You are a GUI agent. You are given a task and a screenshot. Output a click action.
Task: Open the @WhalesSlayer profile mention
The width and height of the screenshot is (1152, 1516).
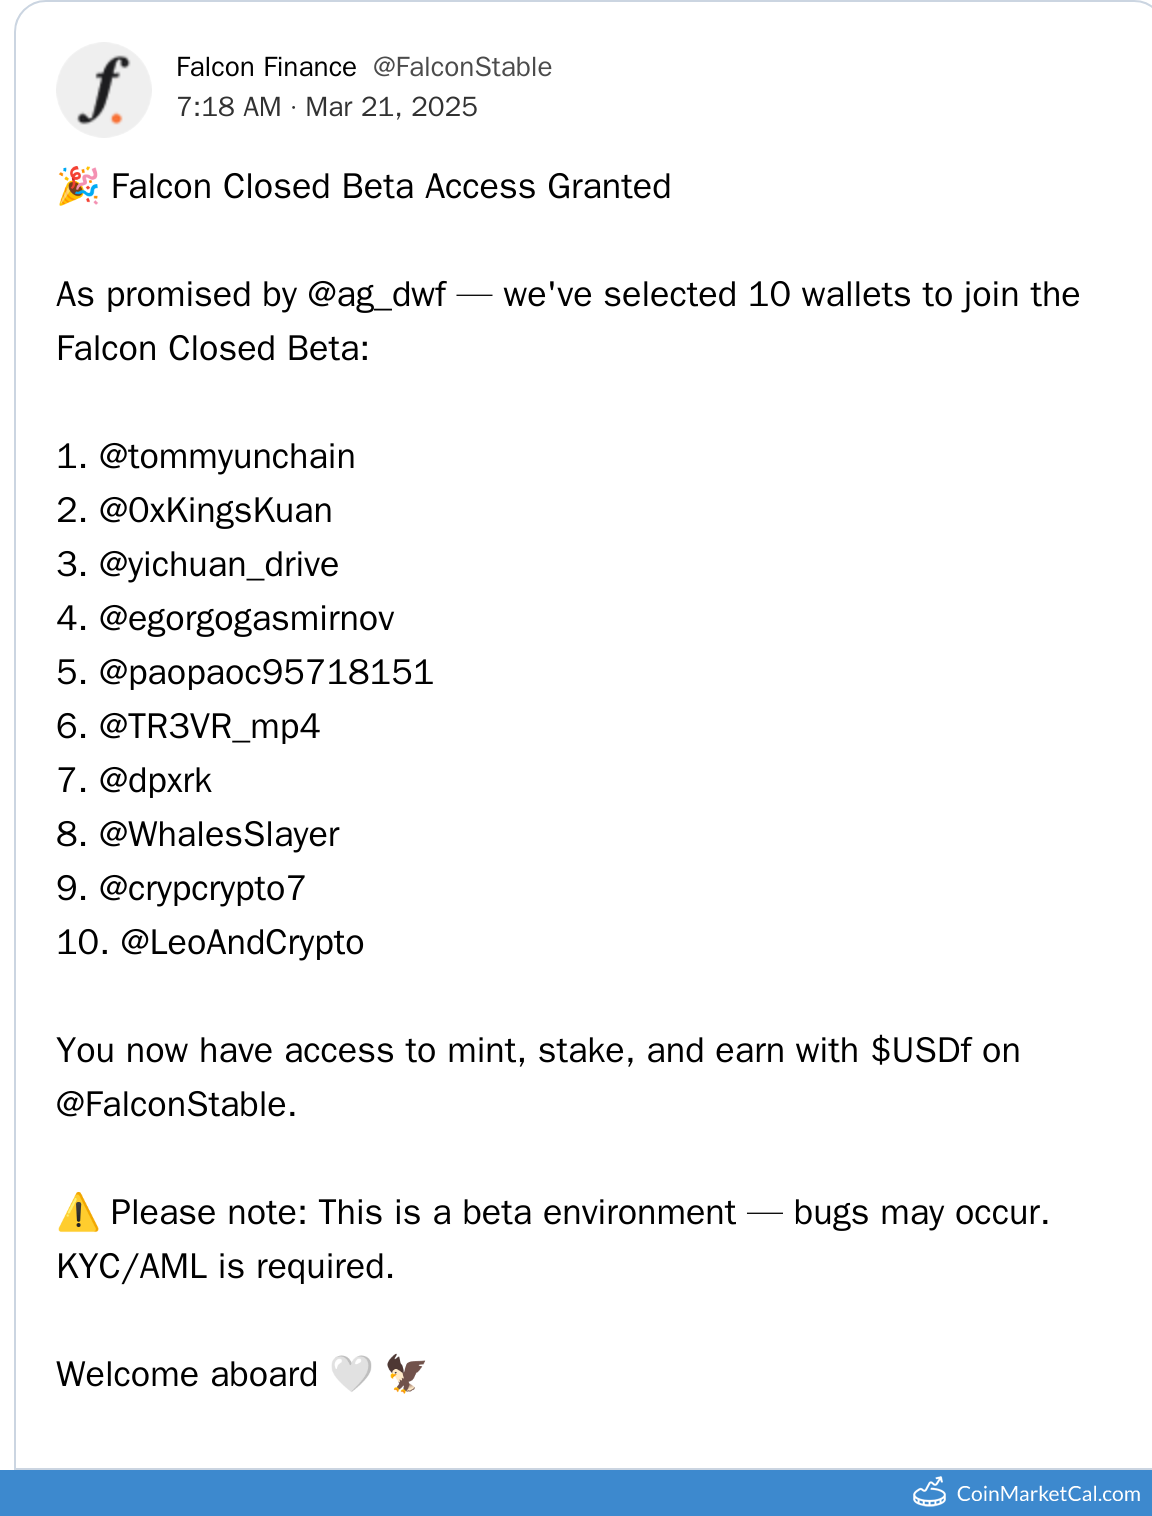click(x=219, y=835)
